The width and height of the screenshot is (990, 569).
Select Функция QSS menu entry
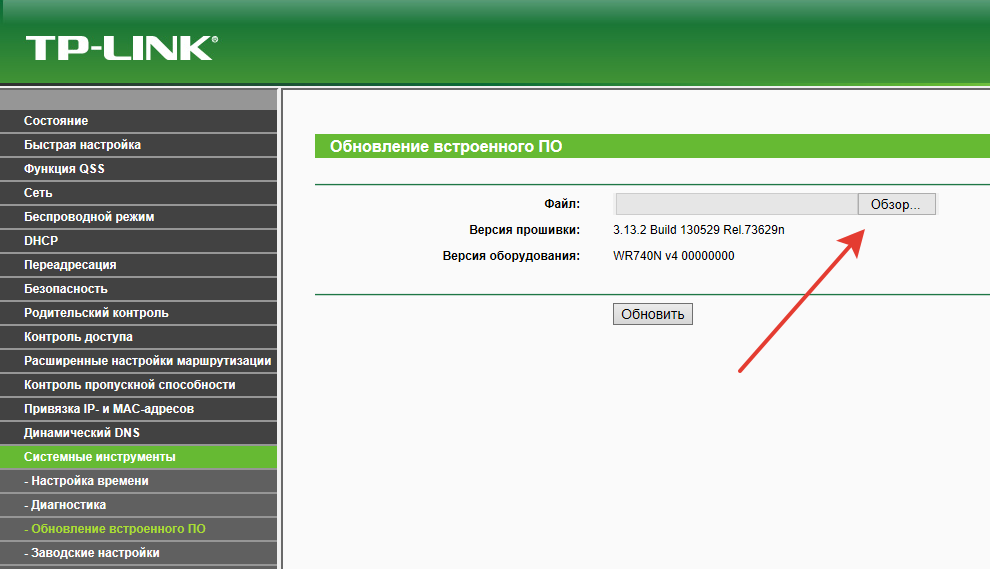click(138, 169)
